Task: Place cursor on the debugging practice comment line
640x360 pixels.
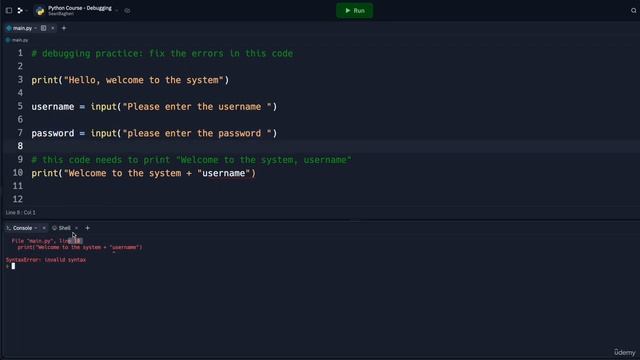Action: (x=162, y=53)
